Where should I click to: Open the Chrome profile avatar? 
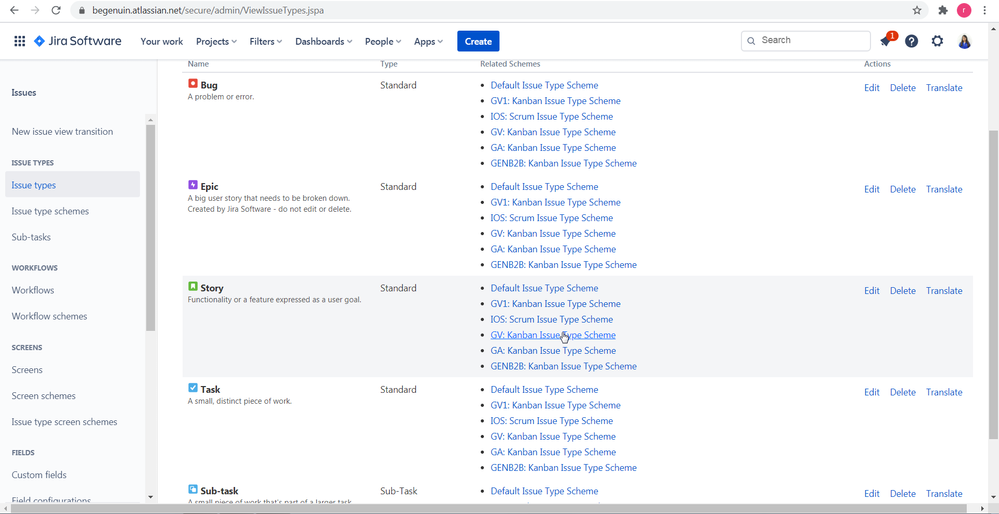point(964,10)
